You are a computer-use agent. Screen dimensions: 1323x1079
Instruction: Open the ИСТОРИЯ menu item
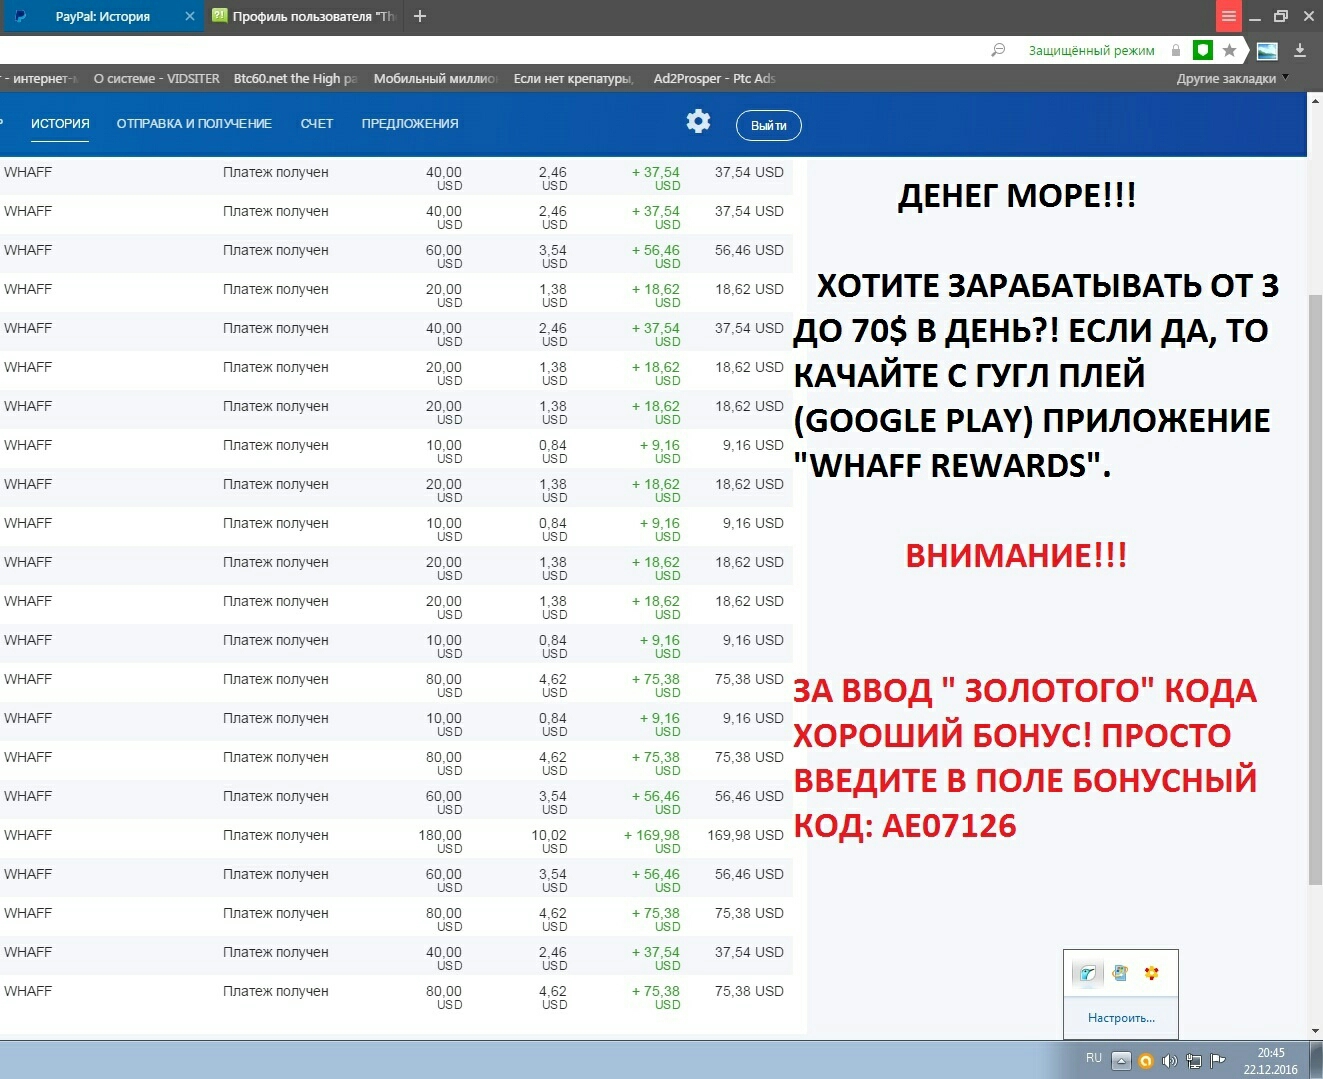click(60, 124)
